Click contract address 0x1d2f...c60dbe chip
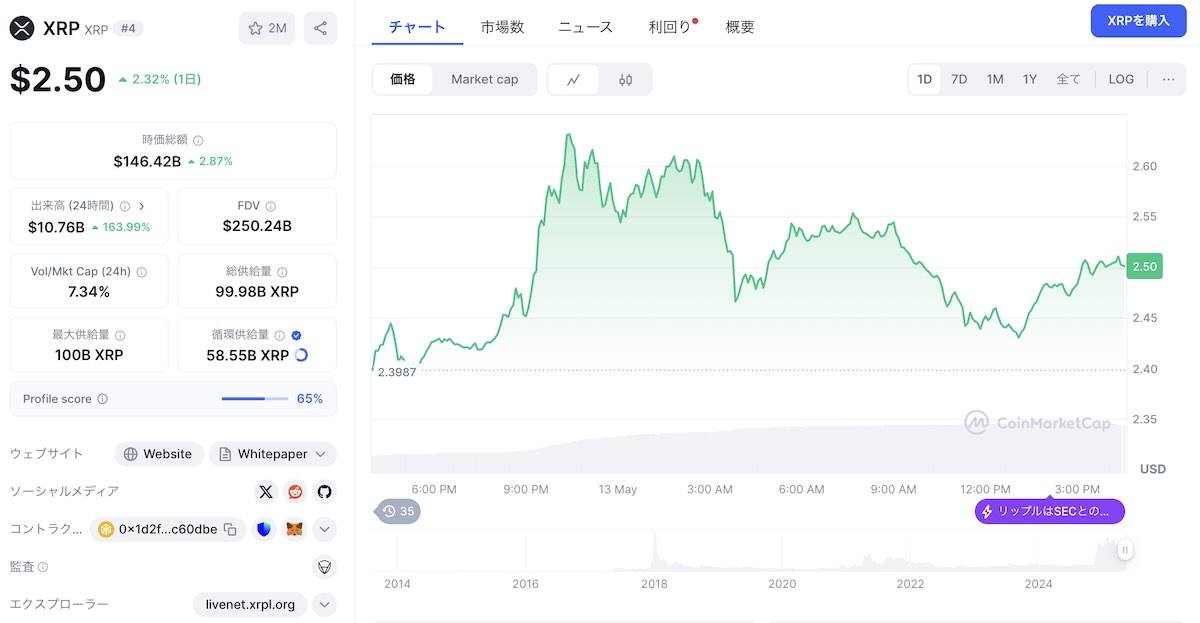 168,529
